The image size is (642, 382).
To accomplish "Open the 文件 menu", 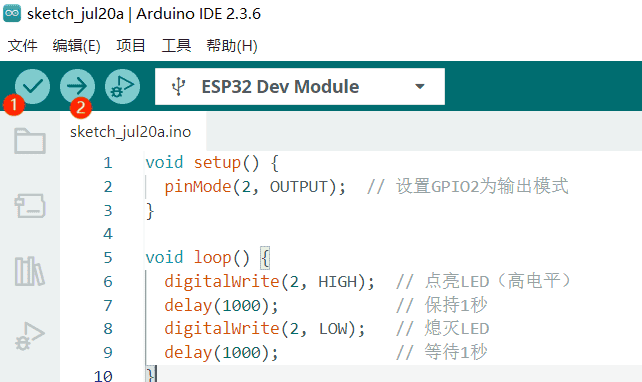I will [23, 45].
